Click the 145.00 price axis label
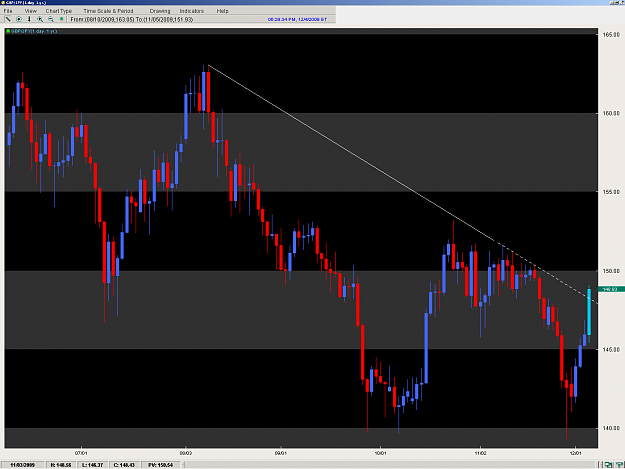Screen dimensions: 625x469 pos(611,349)
